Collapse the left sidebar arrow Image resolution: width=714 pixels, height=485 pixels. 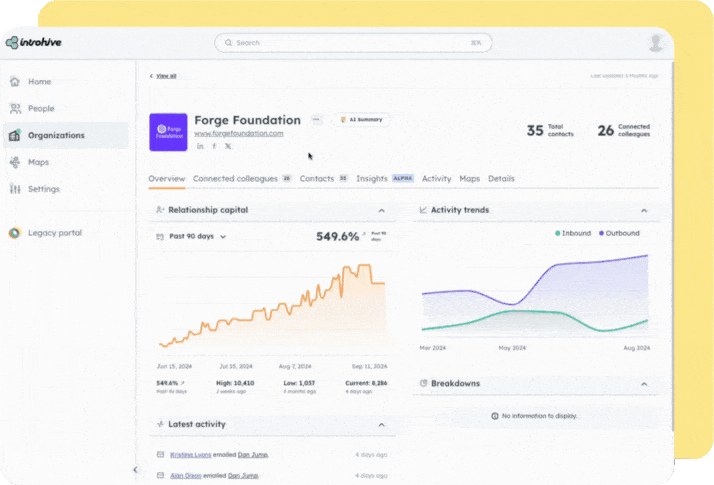[x=135, y=470]
